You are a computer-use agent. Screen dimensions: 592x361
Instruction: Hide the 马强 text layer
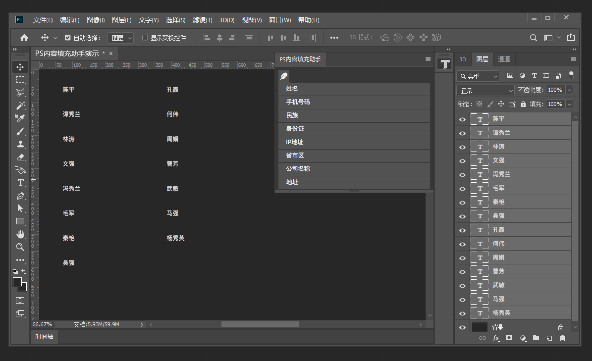pos(462,299)
